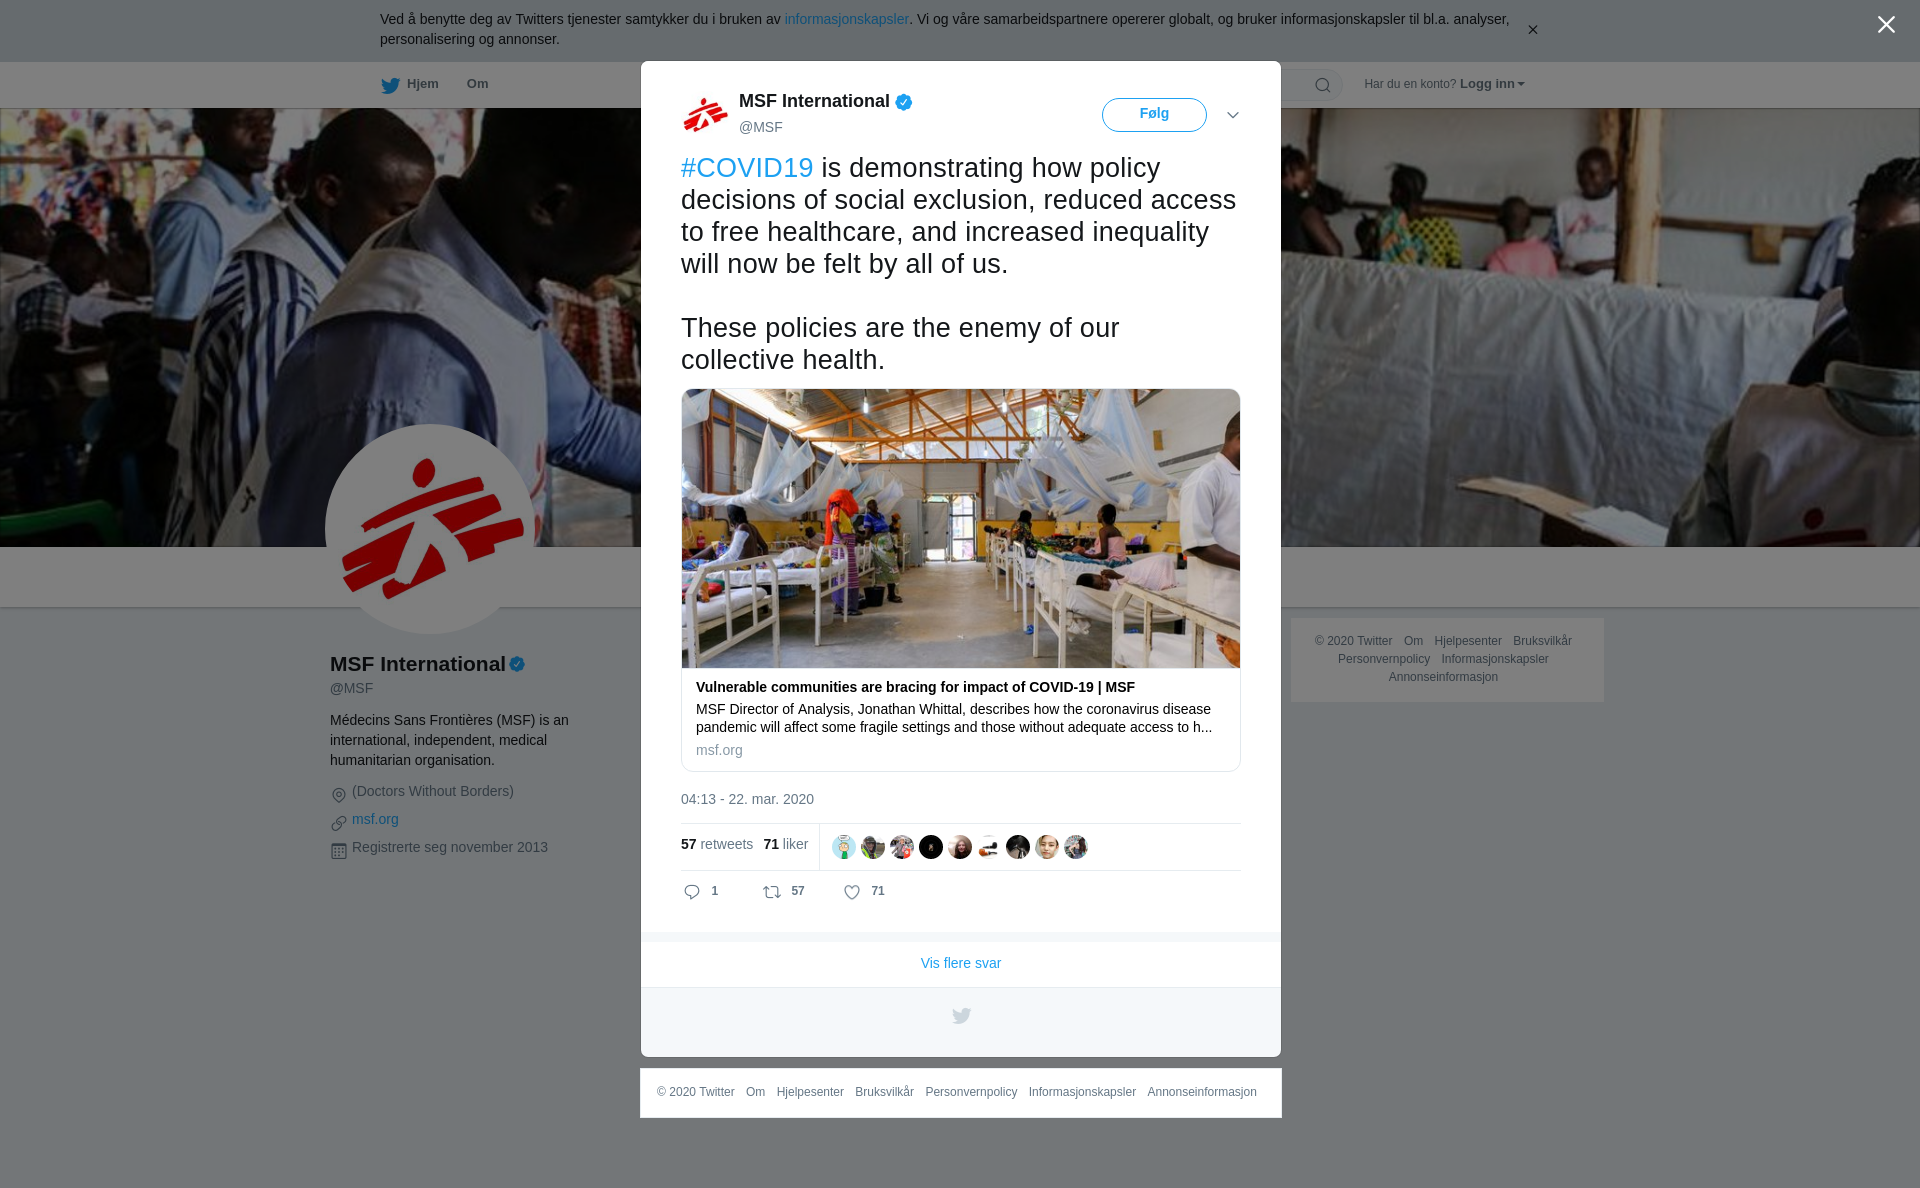
Task: Open the Om menu item in the header
Action: click(477, 84)
